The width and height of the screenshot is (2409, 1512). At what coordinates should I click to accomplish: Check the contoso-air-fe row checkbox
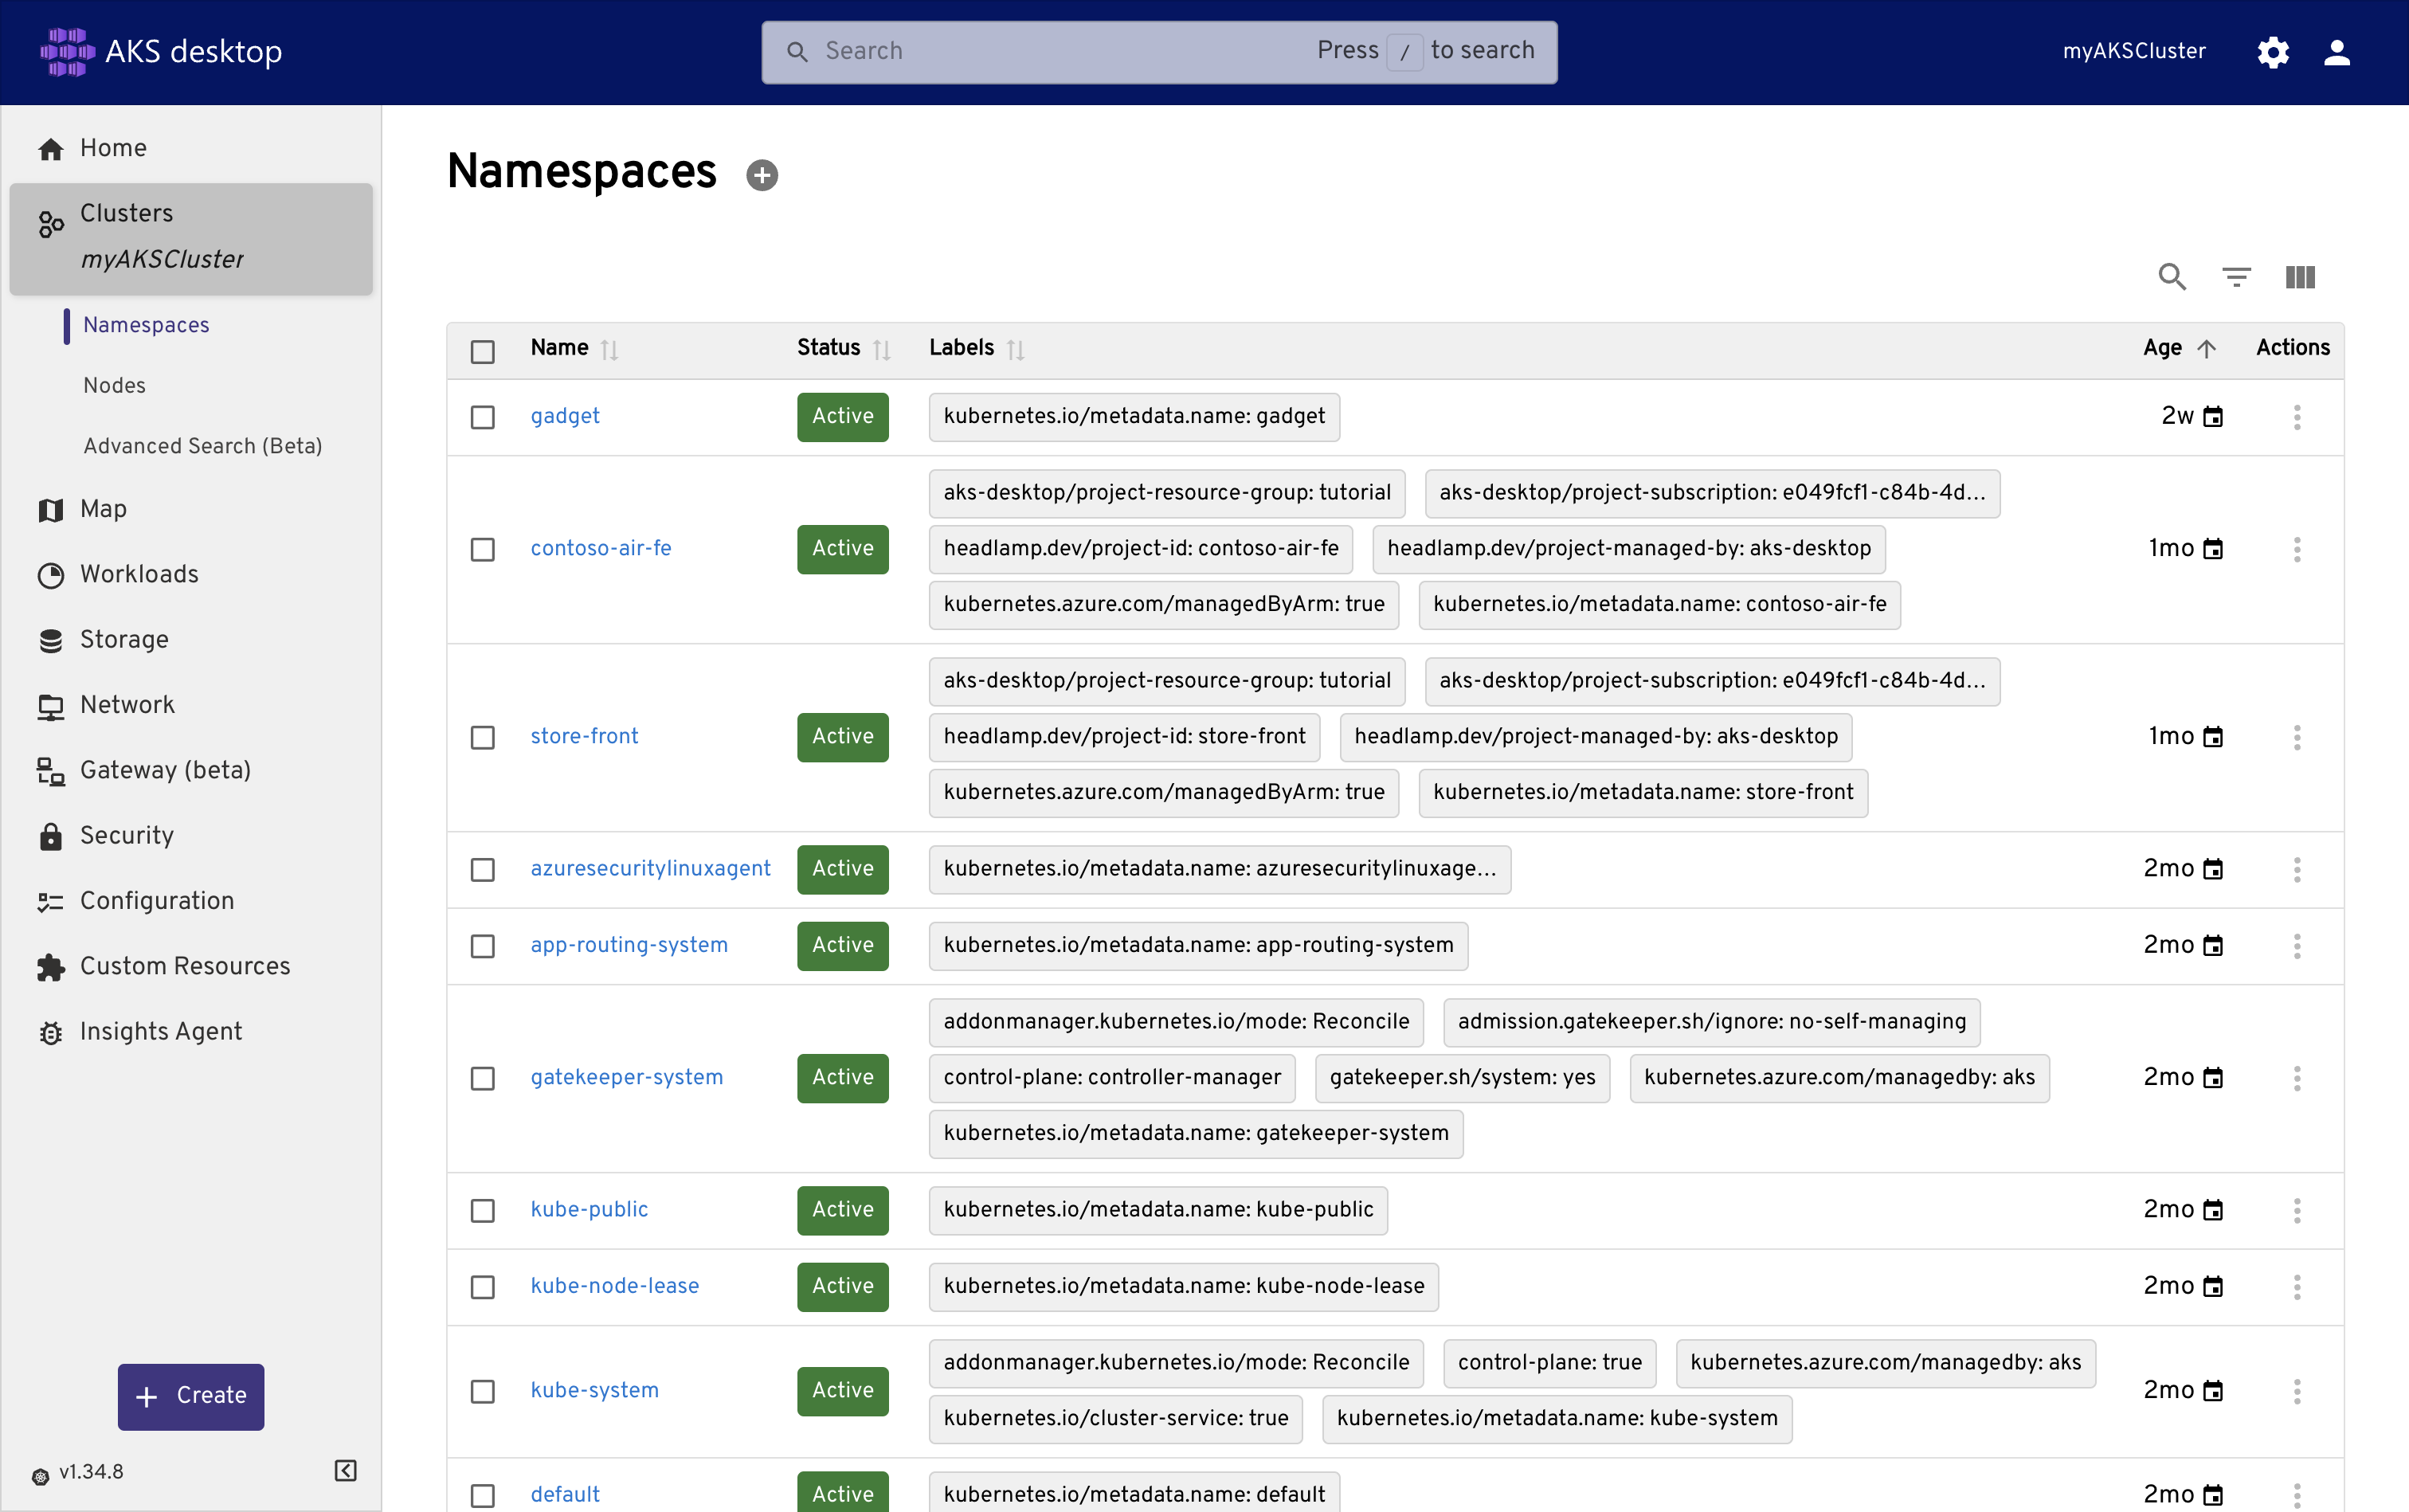482,549
